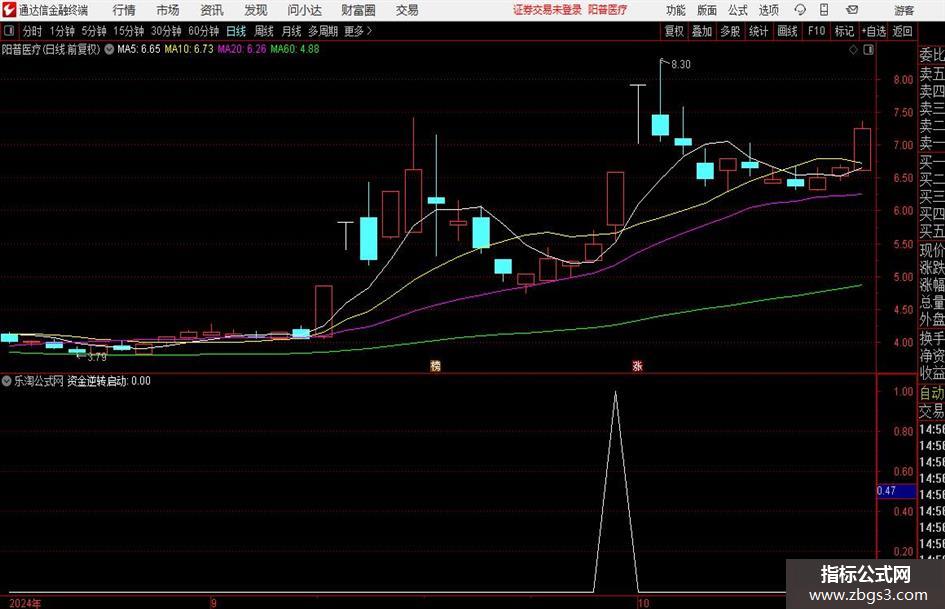Open the 资讯 menu
Image resolution: width=945 pixels, height=609 pixels.
click(212, 10)
